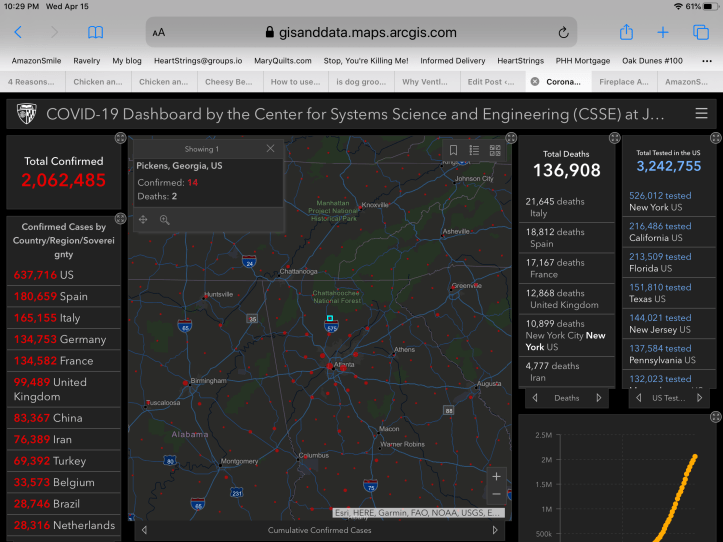Viewport: 723px width, 542px height.
Task: Select 526,012 tested New York row
Action: point(668,201)
